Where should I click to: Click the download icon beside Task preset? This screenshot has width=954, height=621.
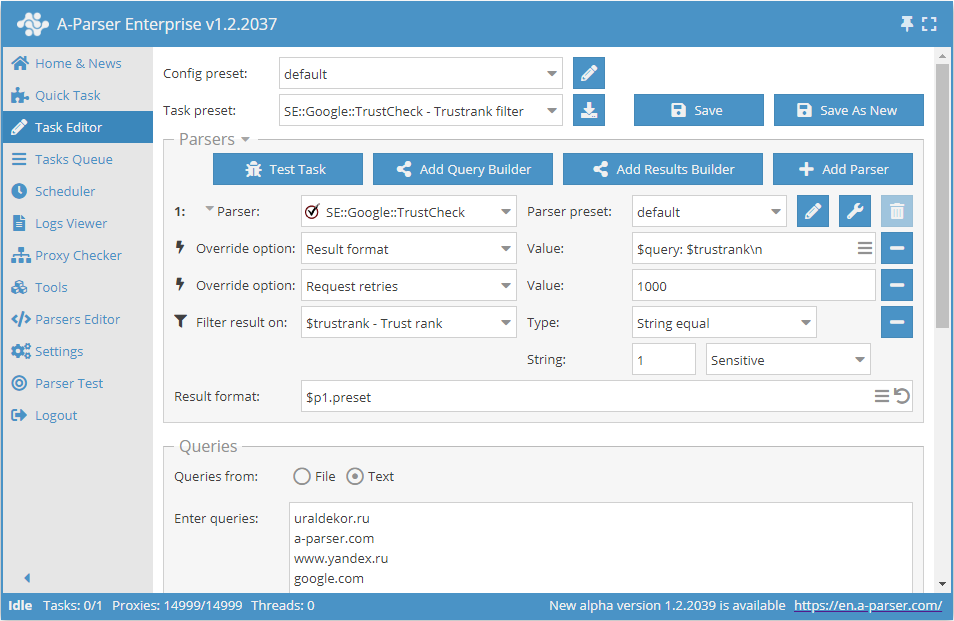point(589,111)
